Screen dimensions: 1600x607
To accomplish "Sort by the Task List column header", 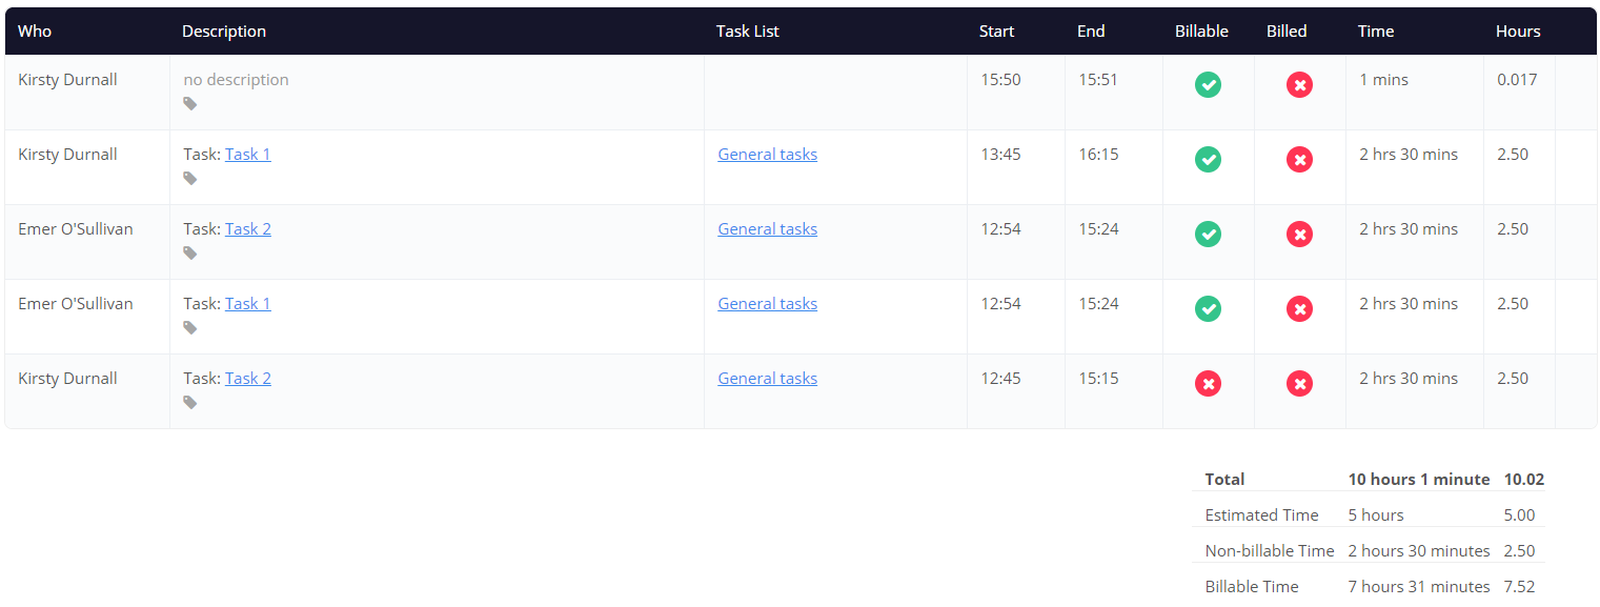I will pos(747,31).
